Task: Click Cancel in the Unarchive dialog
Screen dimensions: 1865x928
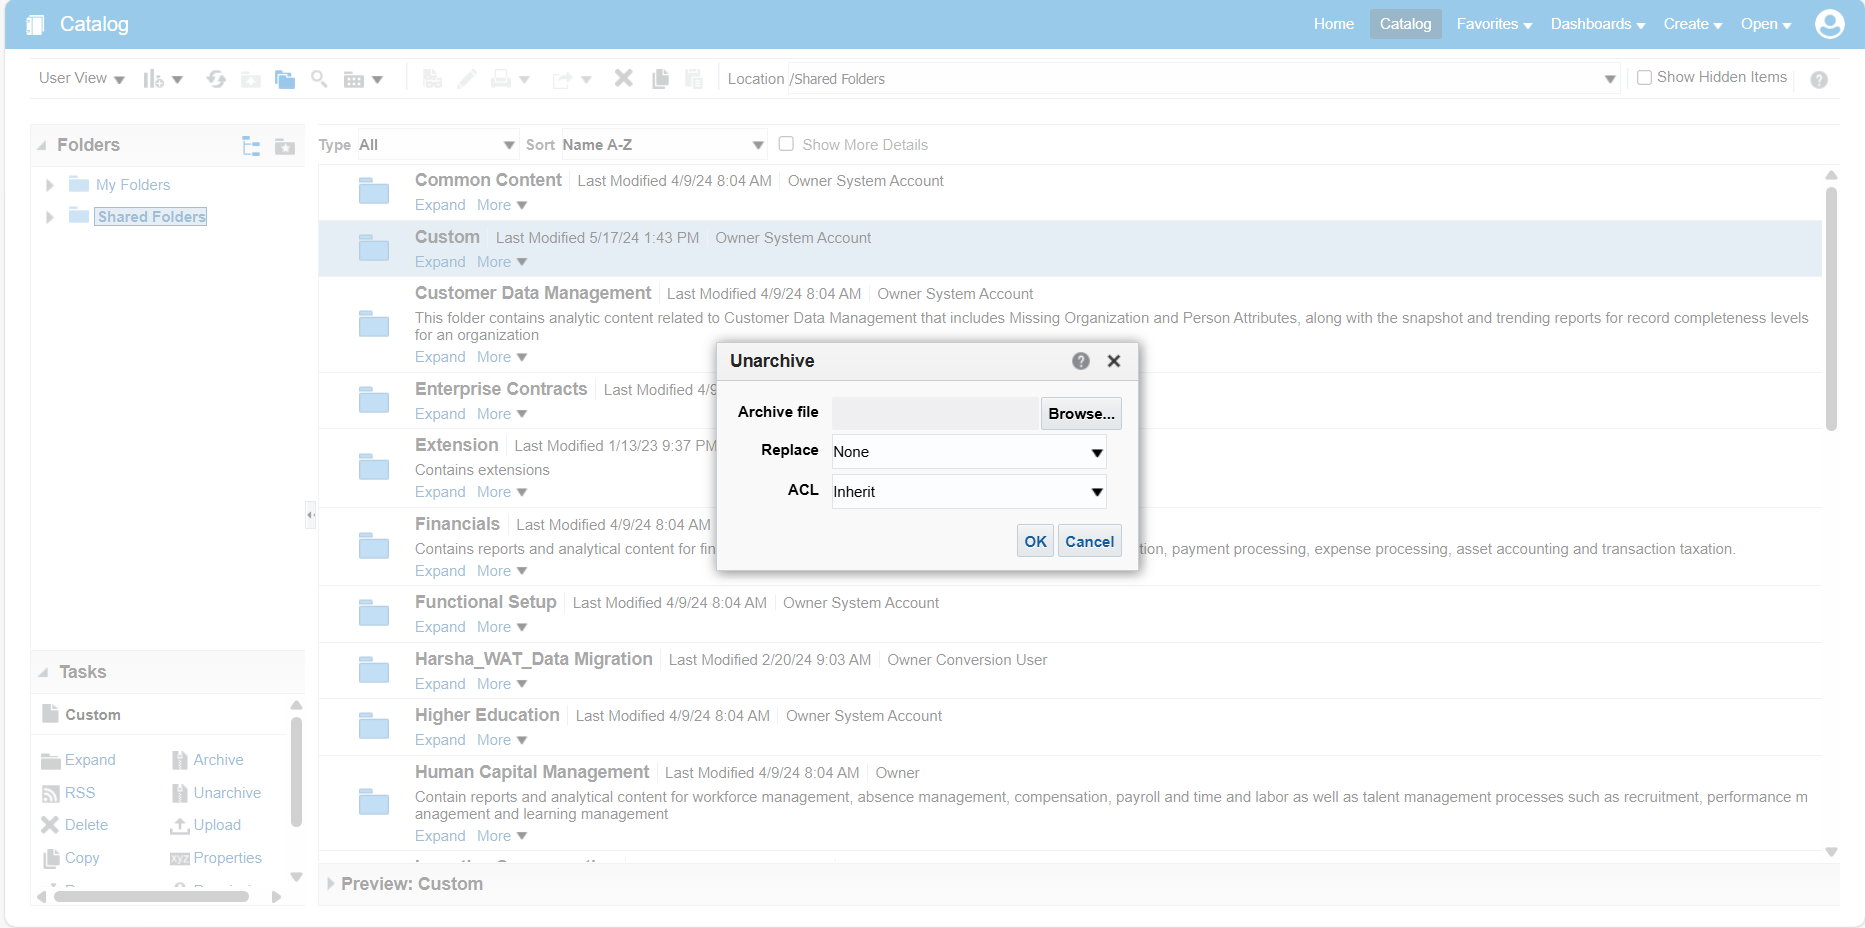Action: [x=1089, y=541]
